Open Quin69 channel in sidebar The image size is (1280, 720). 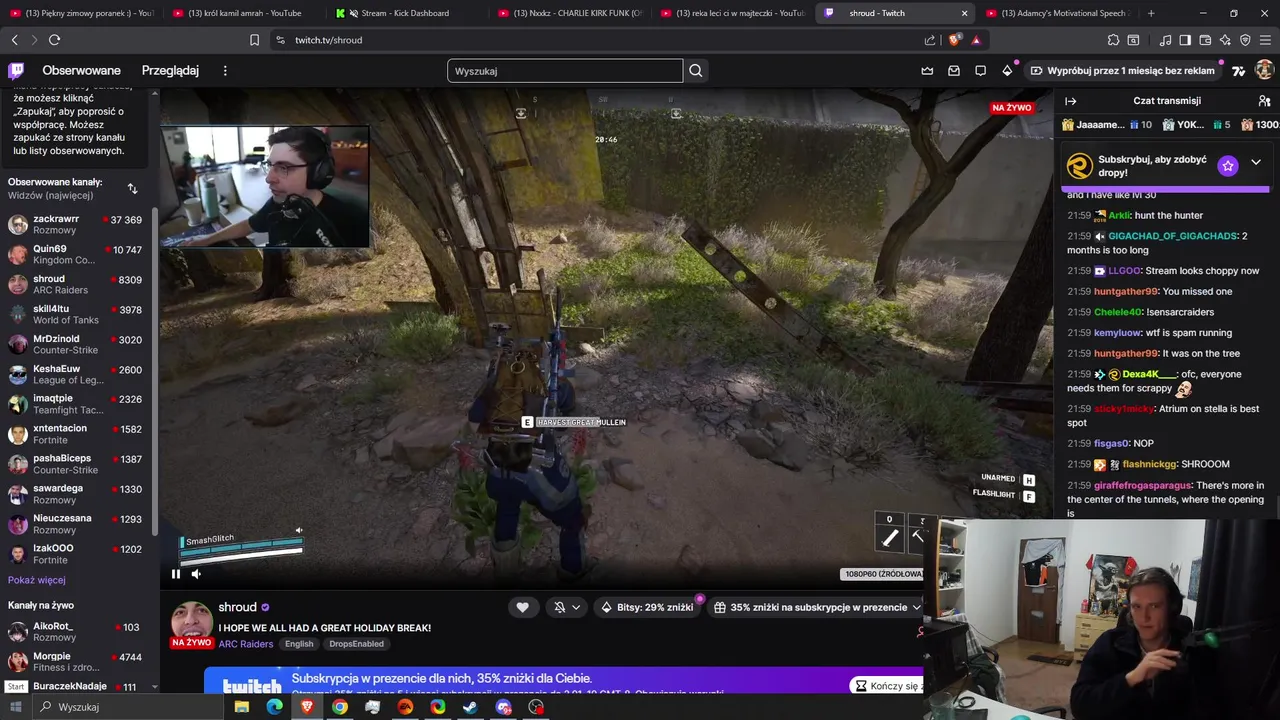click(75, 254)
